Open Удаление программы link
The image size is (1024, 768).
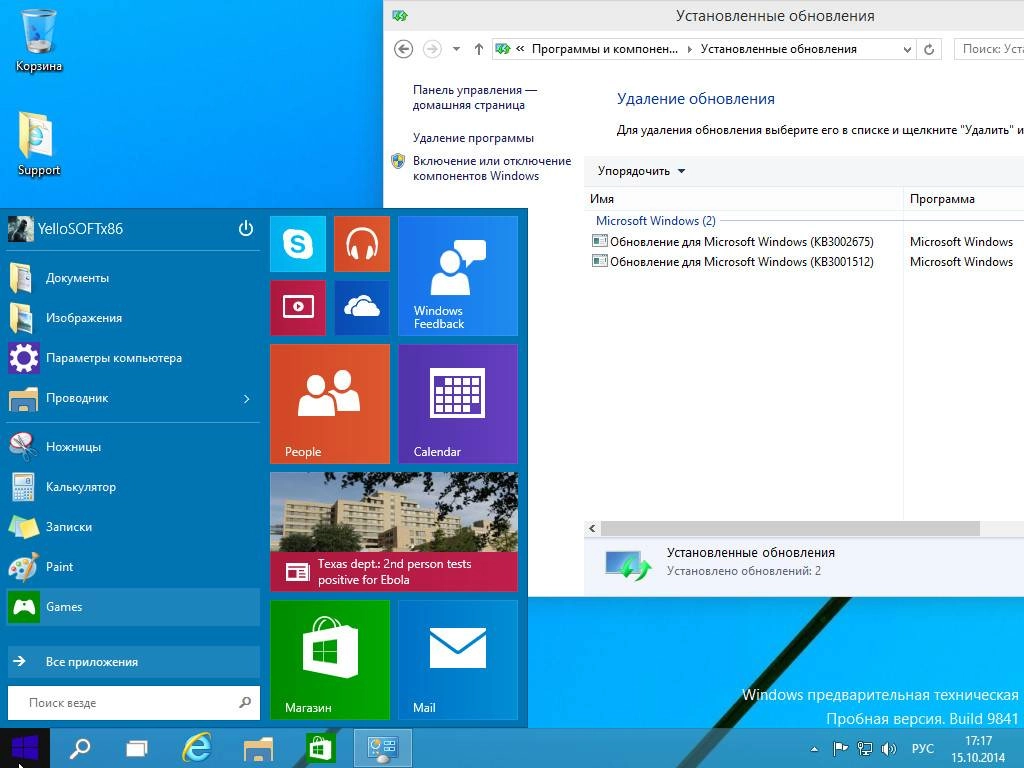pyautogui.click(x=473, y=138)
